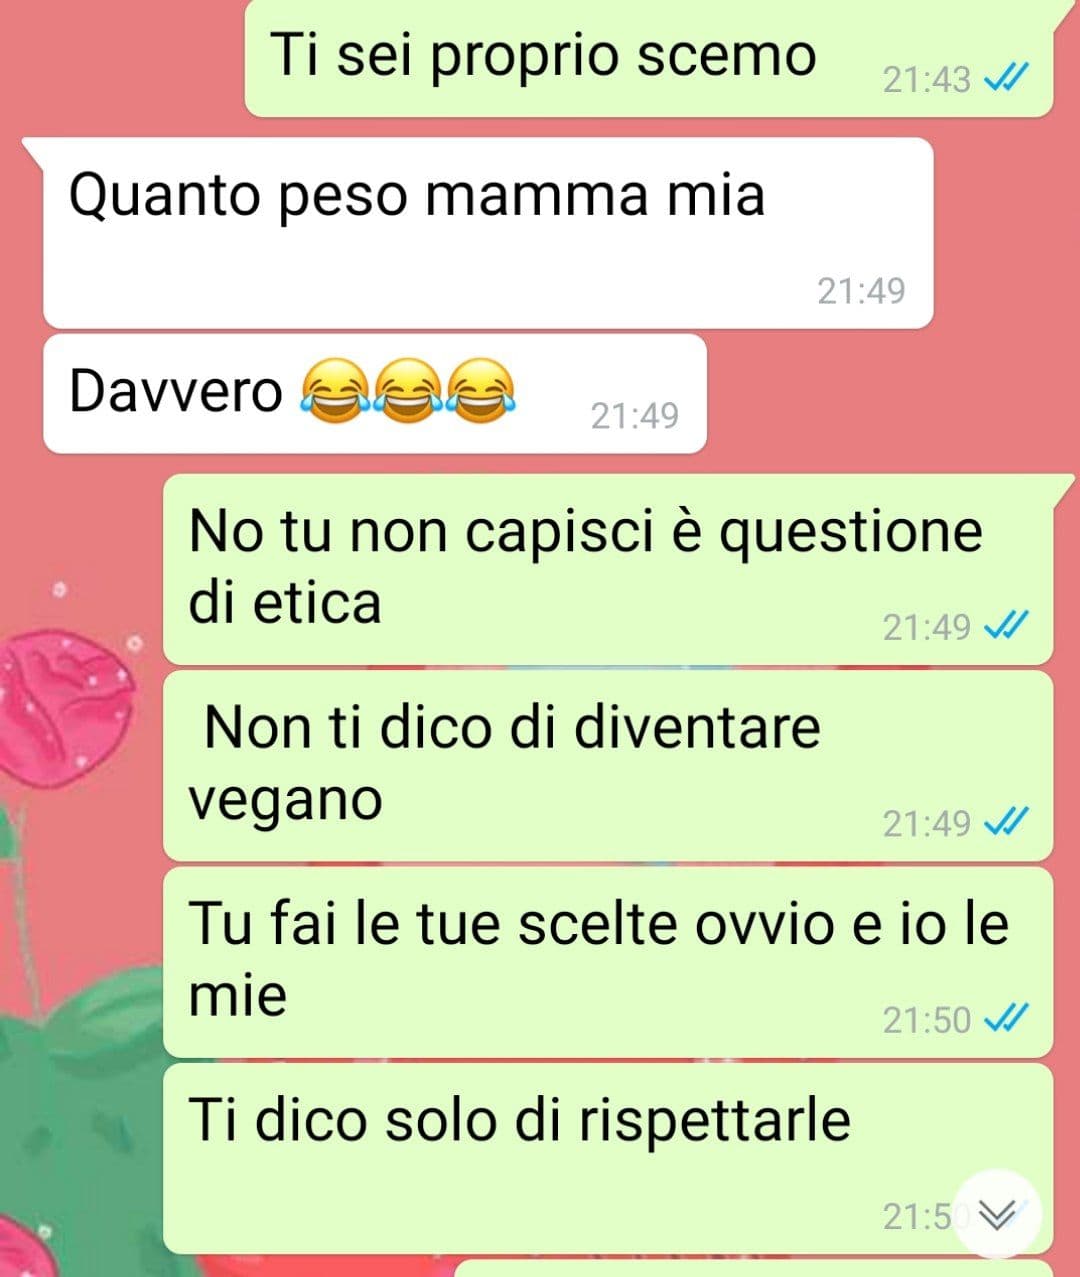Tap the 21:49 timestamp under 'Quanto peso mamma mia'
The height and width of the screenshot is (1277, 1080).
coord(861,291)
